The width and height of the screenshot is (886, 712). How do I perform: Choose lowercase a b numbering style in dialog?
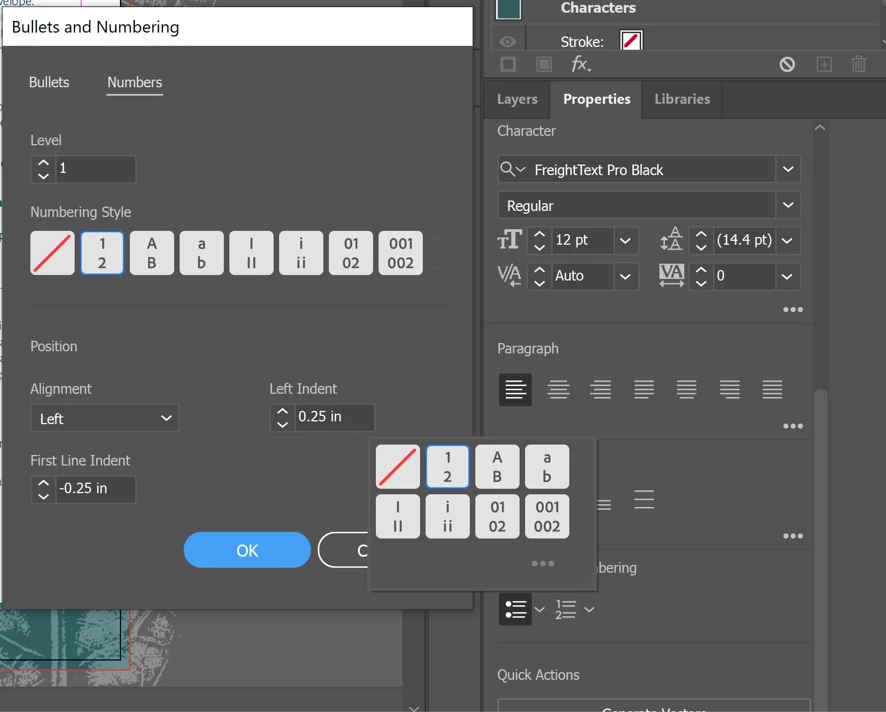coord(201,253)
